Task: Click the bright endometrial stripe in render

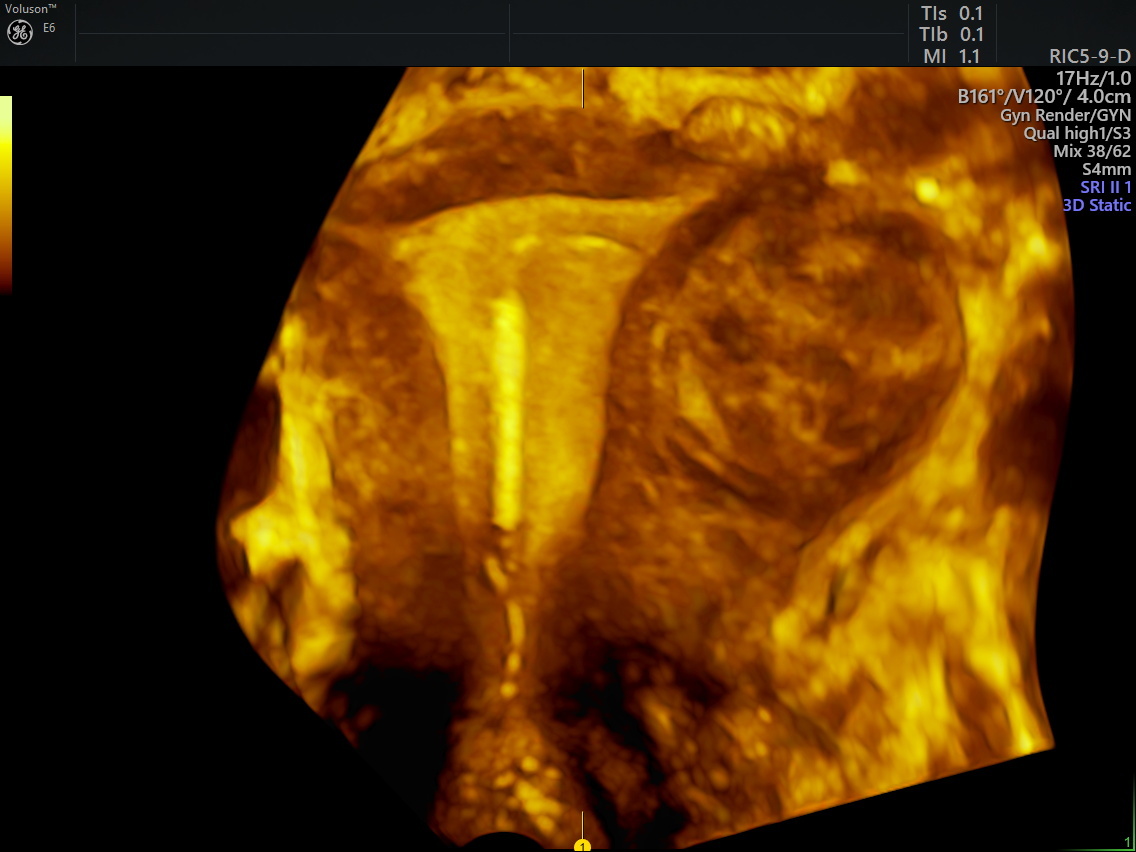Action: (509, 410)
